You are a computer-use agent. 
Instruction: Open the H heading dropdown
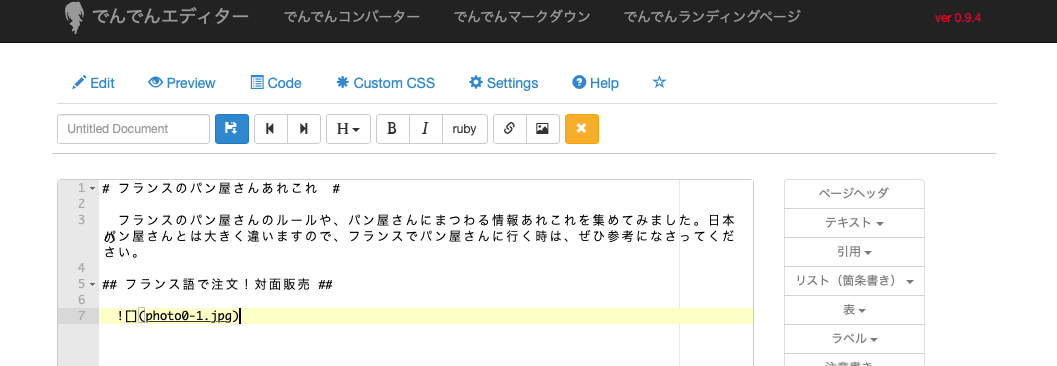[349, 129]
